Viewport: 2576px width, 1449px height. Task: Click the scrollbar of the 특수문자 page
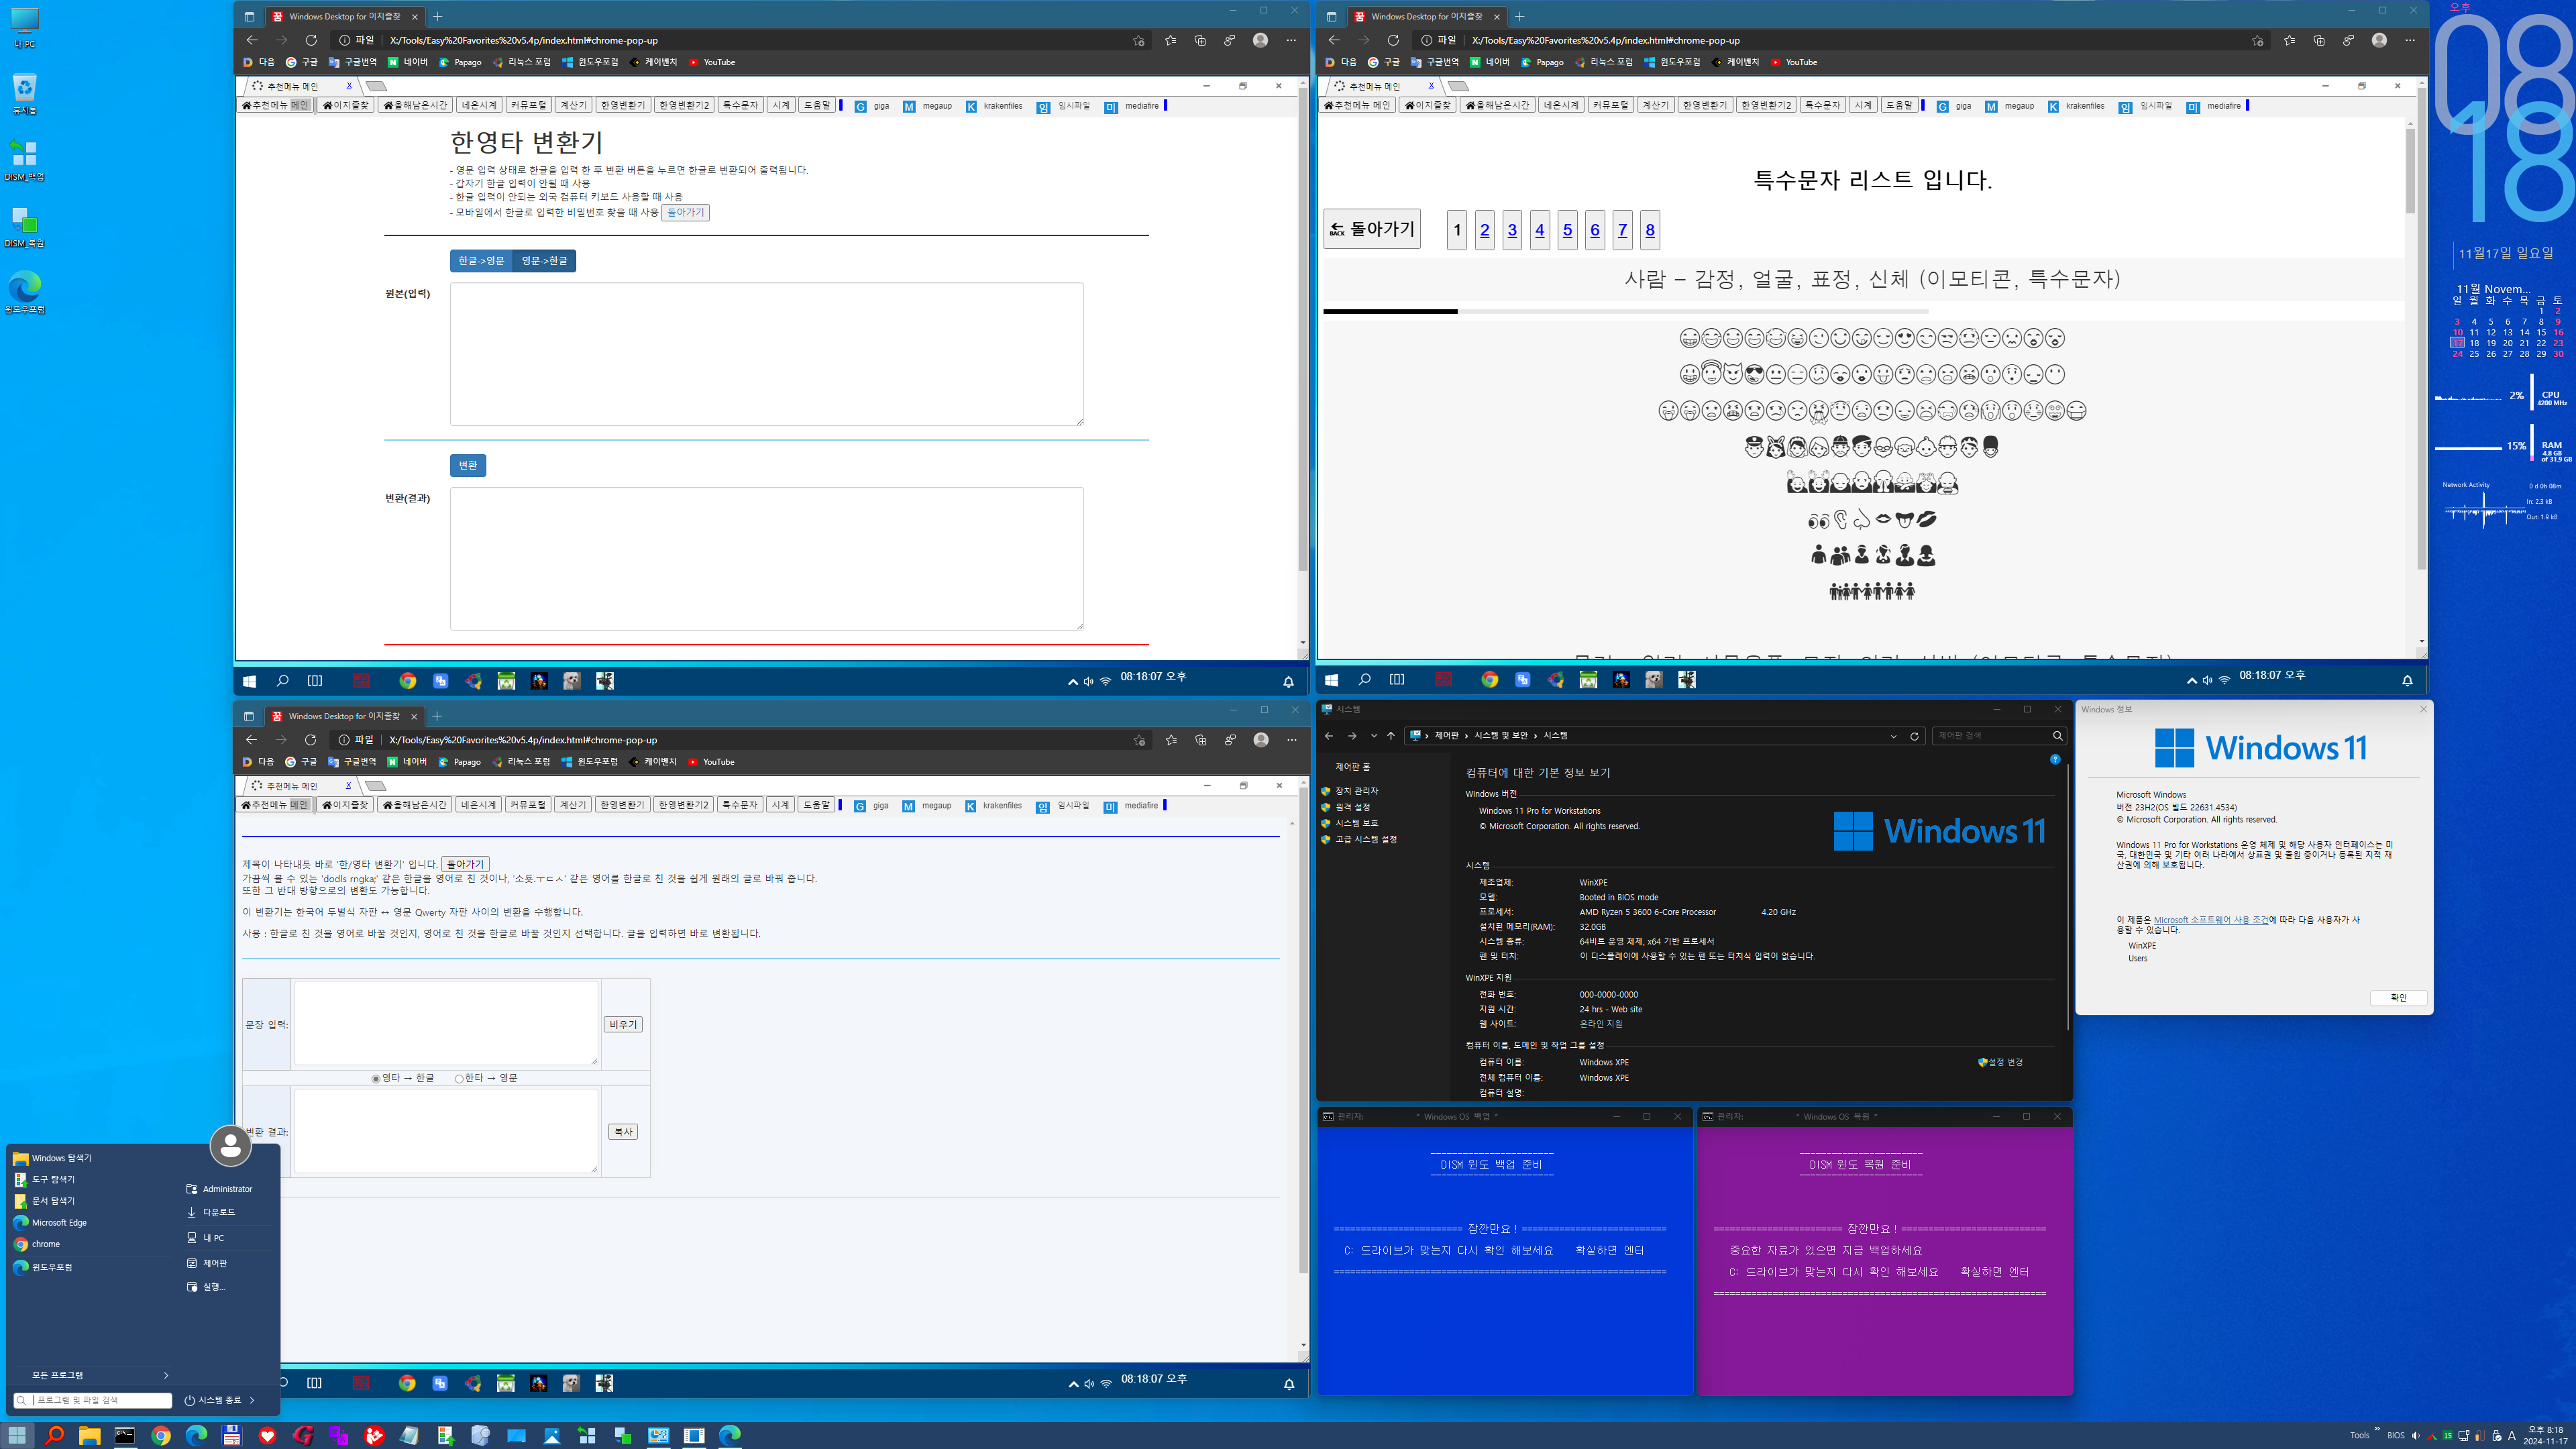coord(2410,170)
